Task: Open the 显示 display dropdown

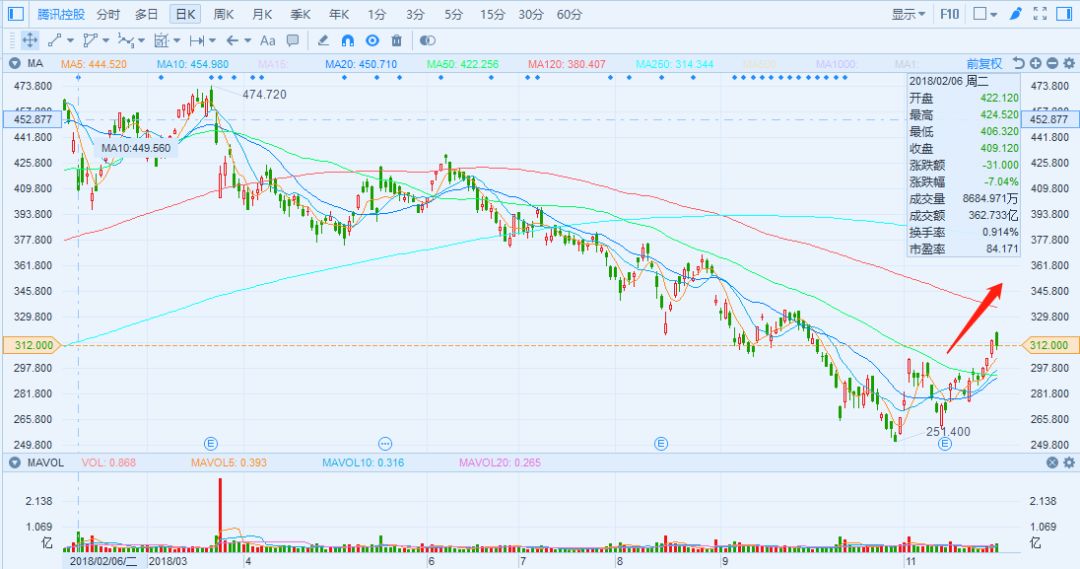Action: pos(908,14)
